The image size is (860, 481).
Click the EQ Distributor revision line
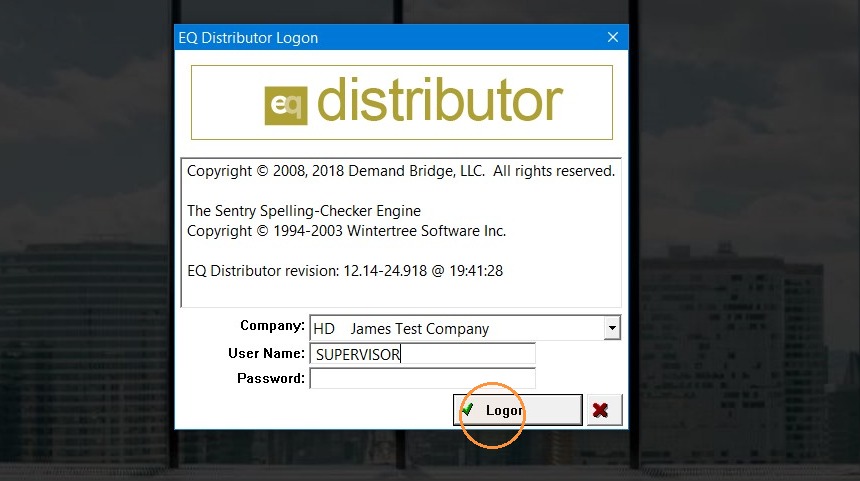click(x=345, y=271)
